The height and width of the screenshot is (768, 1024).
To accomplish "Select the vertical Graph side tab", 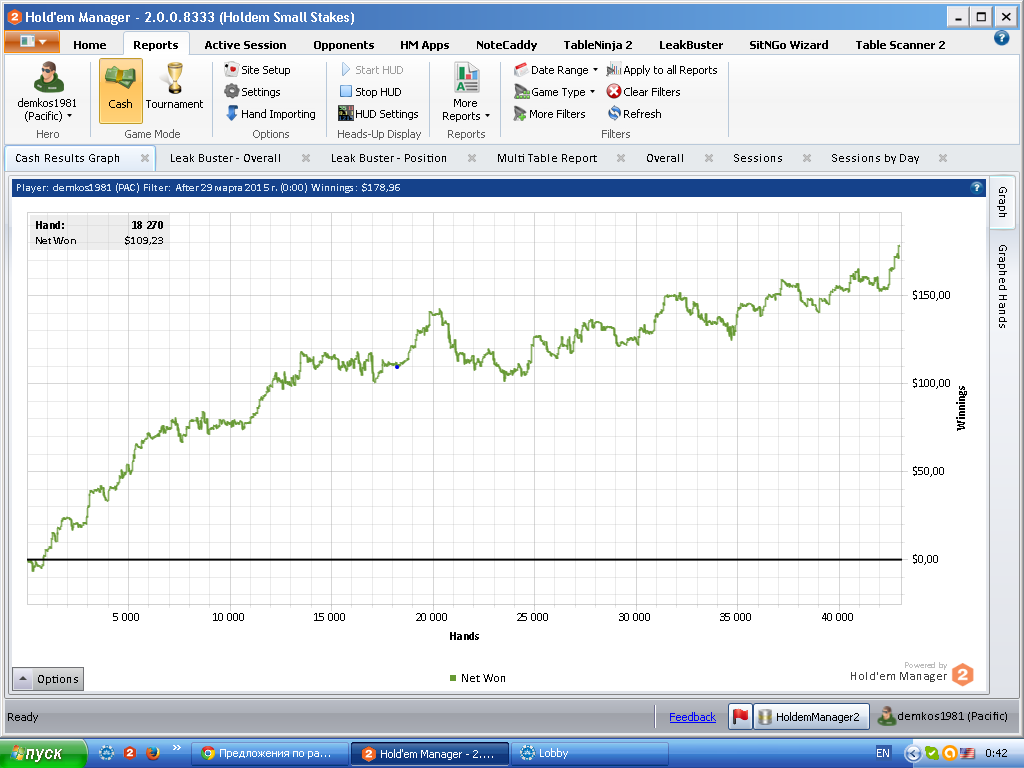I will (1002, 202).
